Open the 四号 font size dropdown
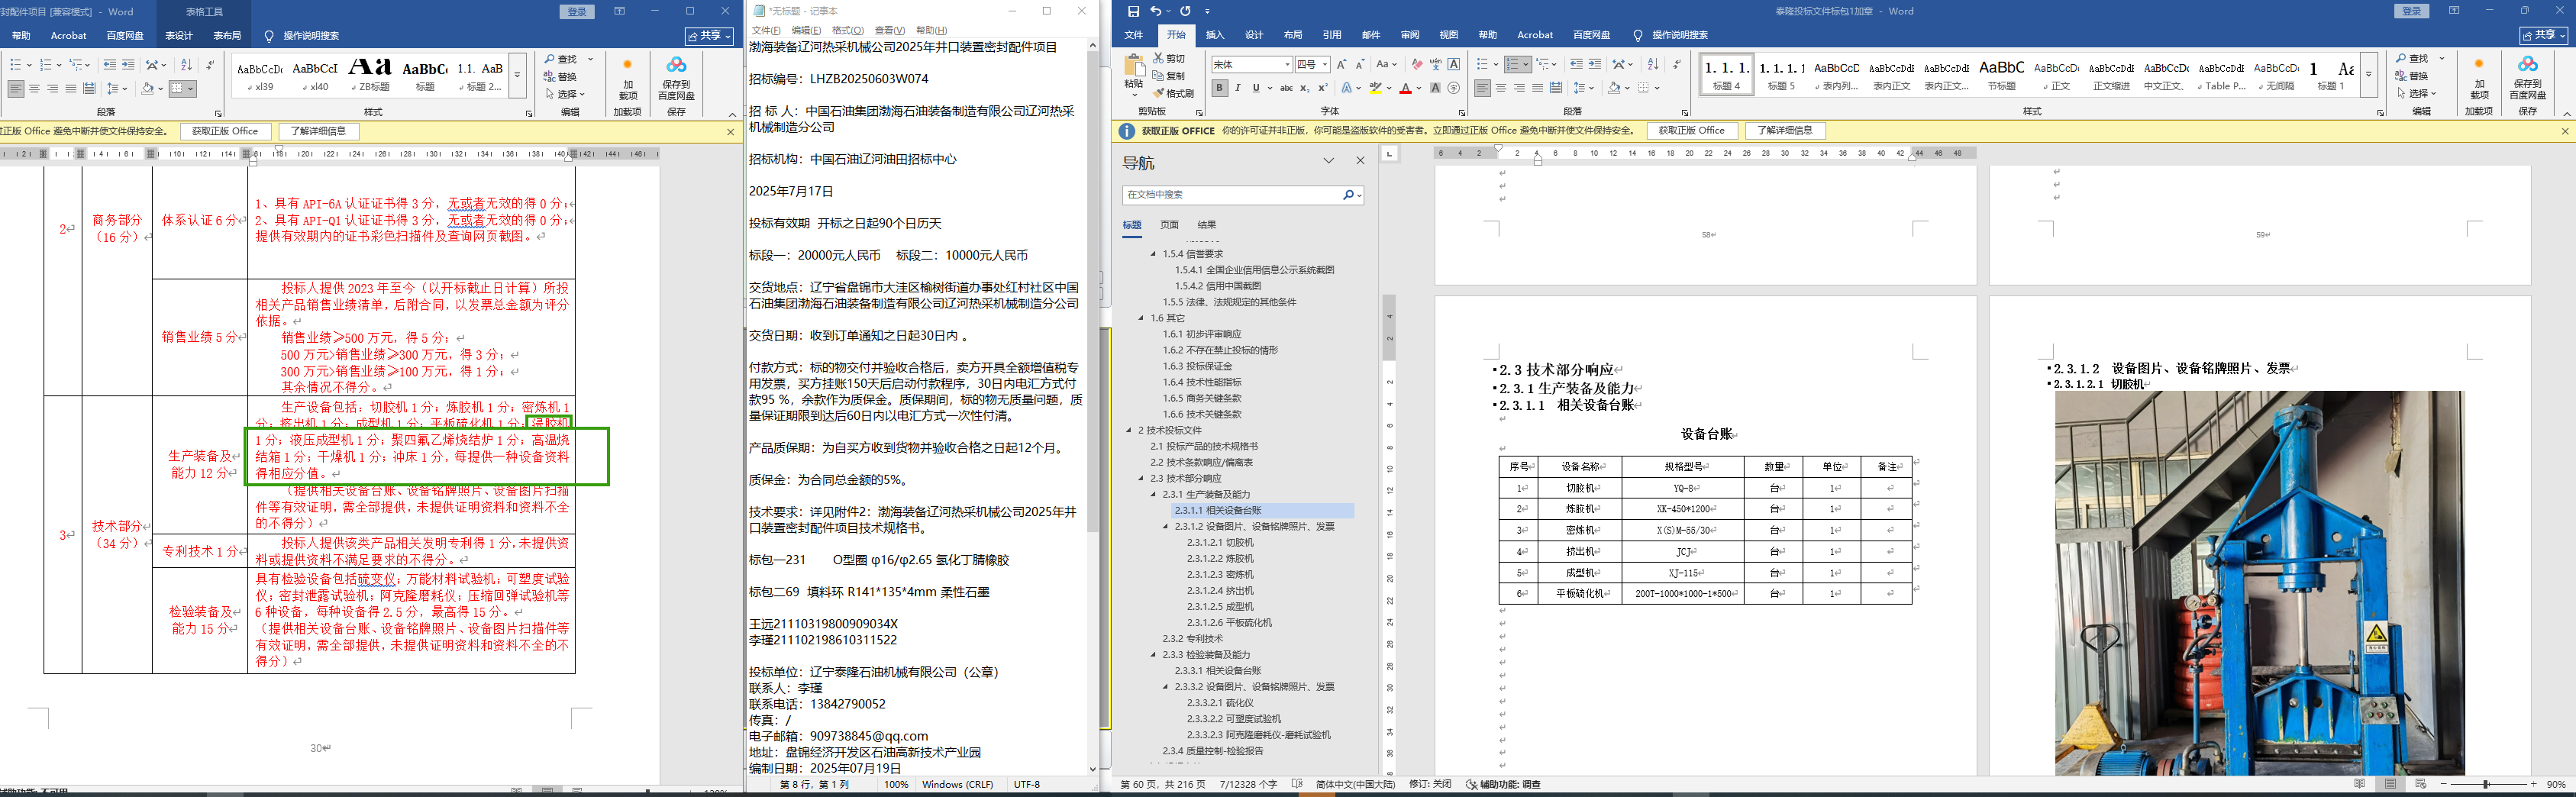This screenshot has width=2576, height=797. tap(1325, 64)
